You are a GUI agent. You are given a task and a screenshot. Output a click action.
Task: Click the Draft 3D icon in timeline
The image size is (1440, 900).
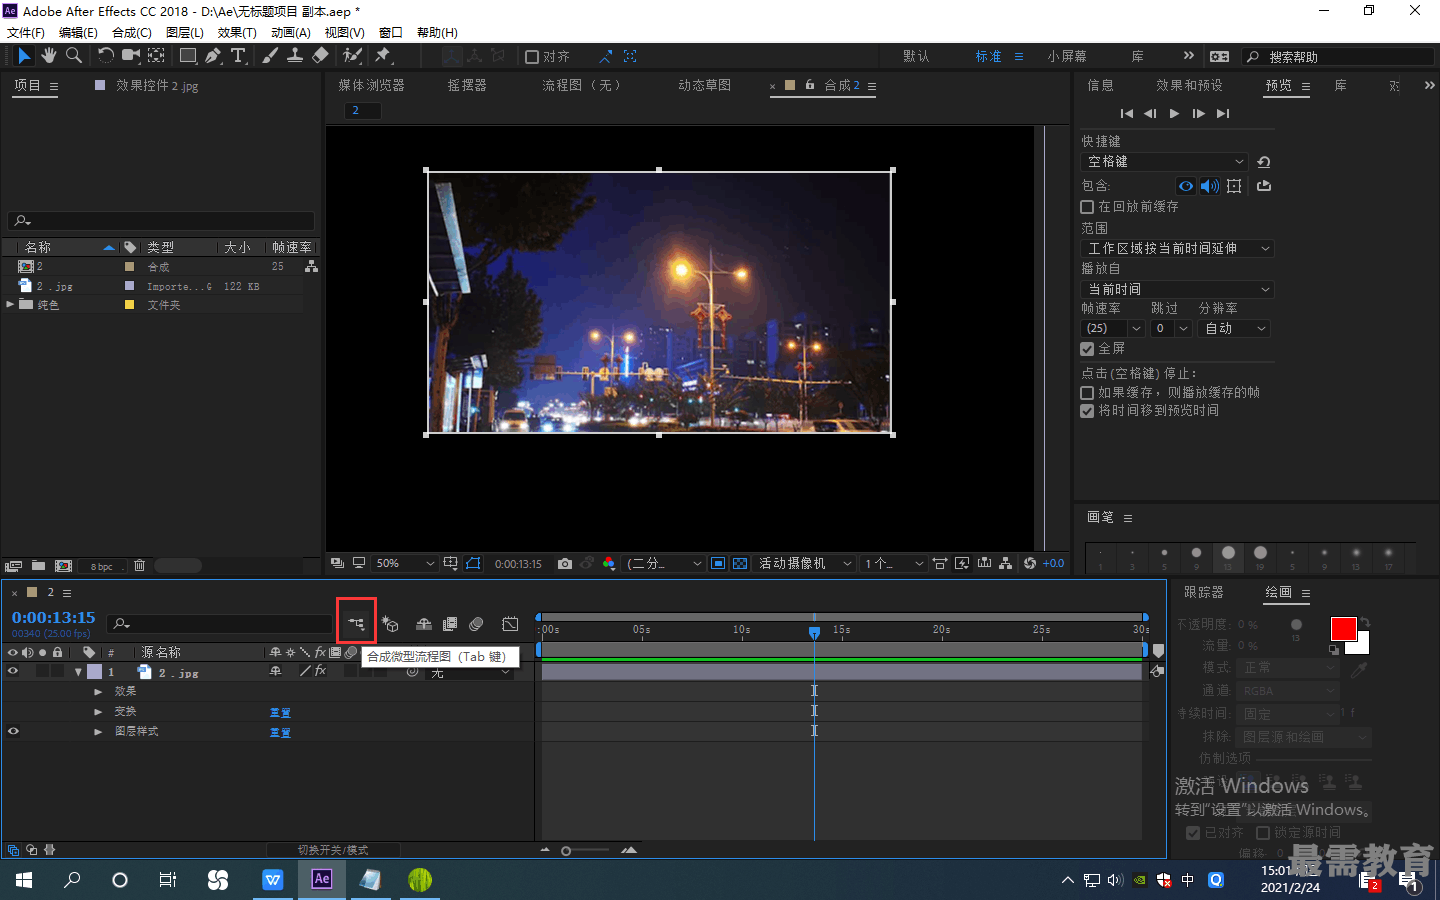[390, 624]
